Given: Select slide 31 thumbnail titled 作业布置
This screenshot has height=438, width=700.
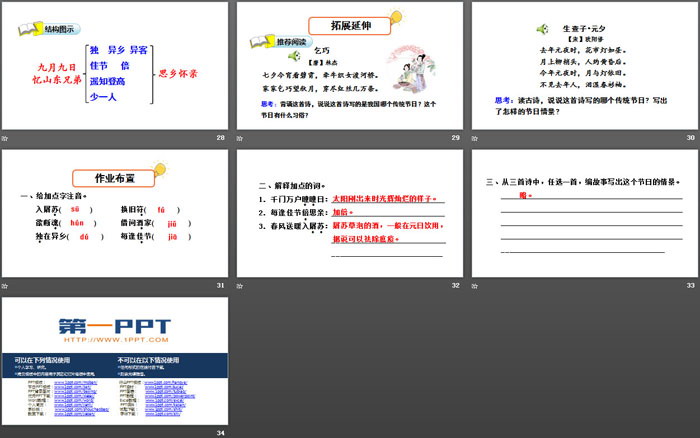Looking at the screenshot, I should click(x=115, y=213).
